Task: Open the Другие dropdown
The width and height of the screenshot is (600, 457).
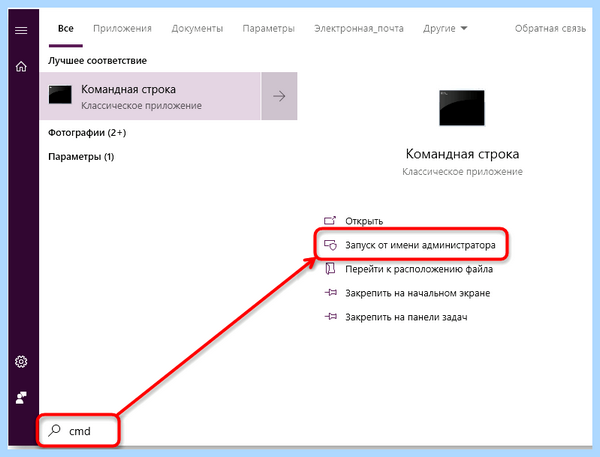Action: (445, 28)
